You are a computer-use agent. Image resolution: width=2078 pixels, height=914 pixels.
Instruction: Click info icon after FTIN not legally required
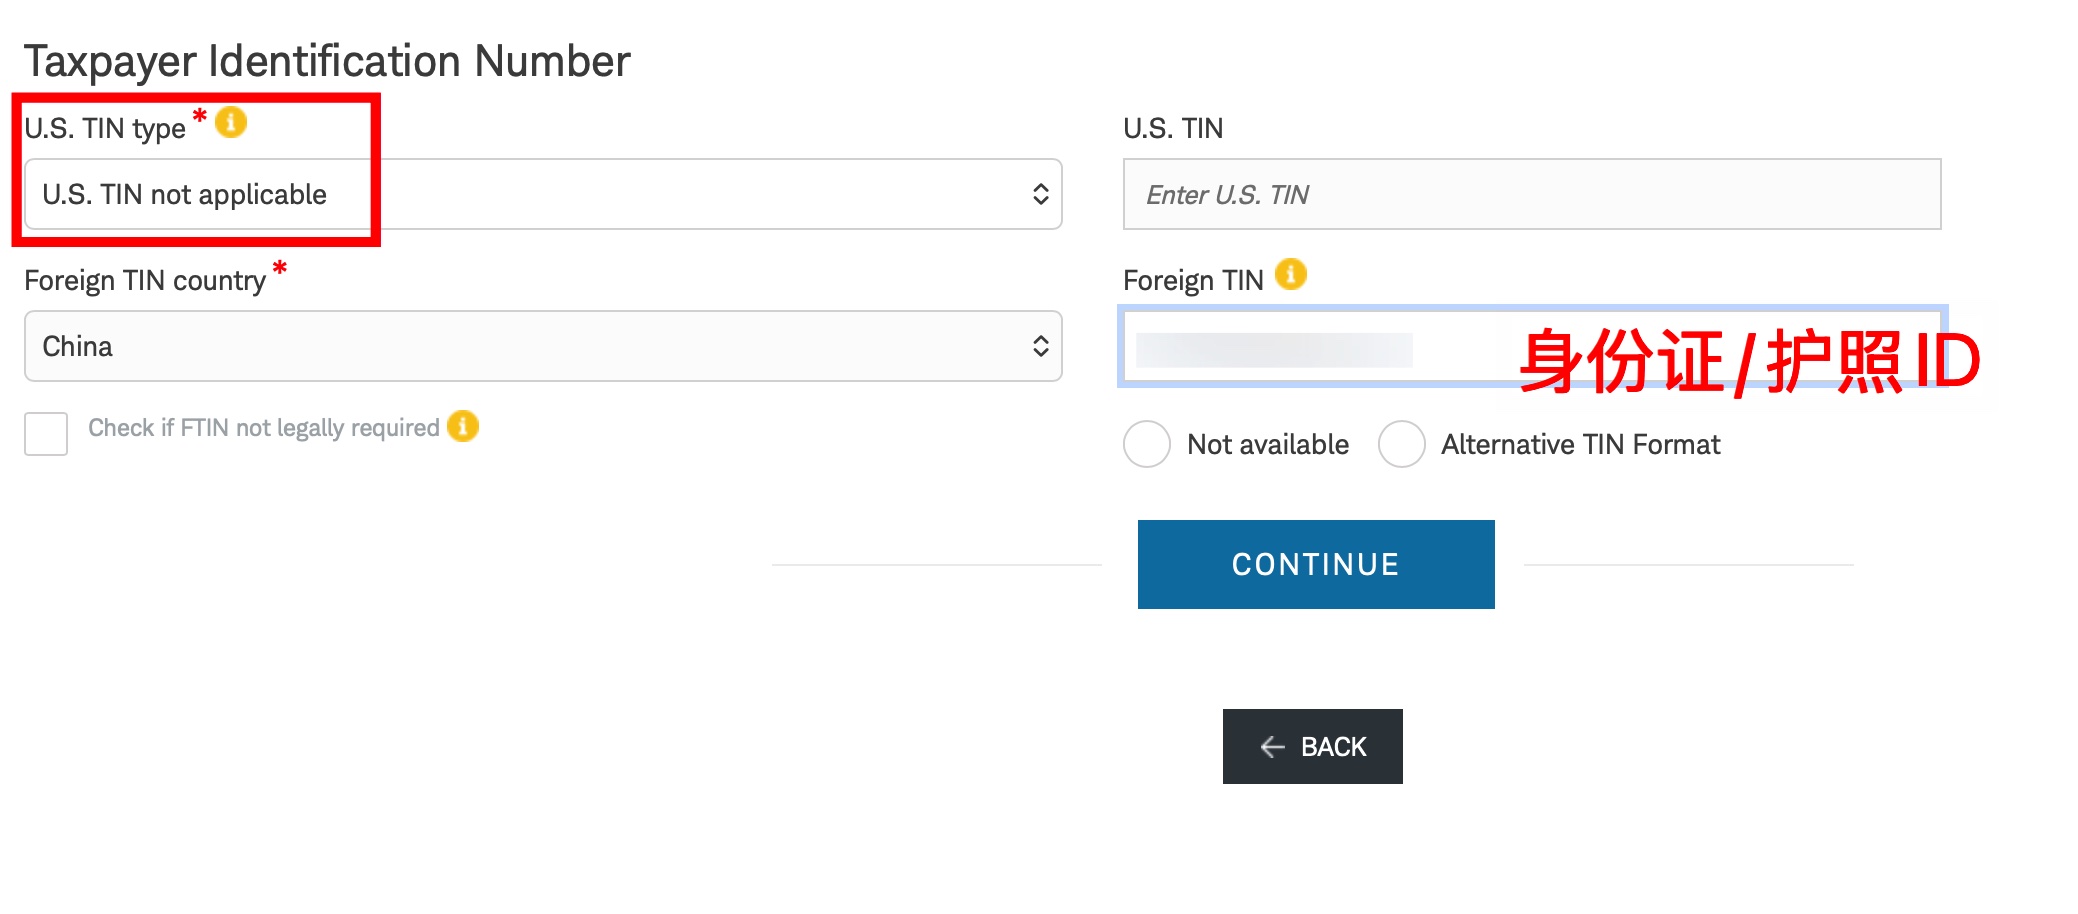click(x=463, y=426)
